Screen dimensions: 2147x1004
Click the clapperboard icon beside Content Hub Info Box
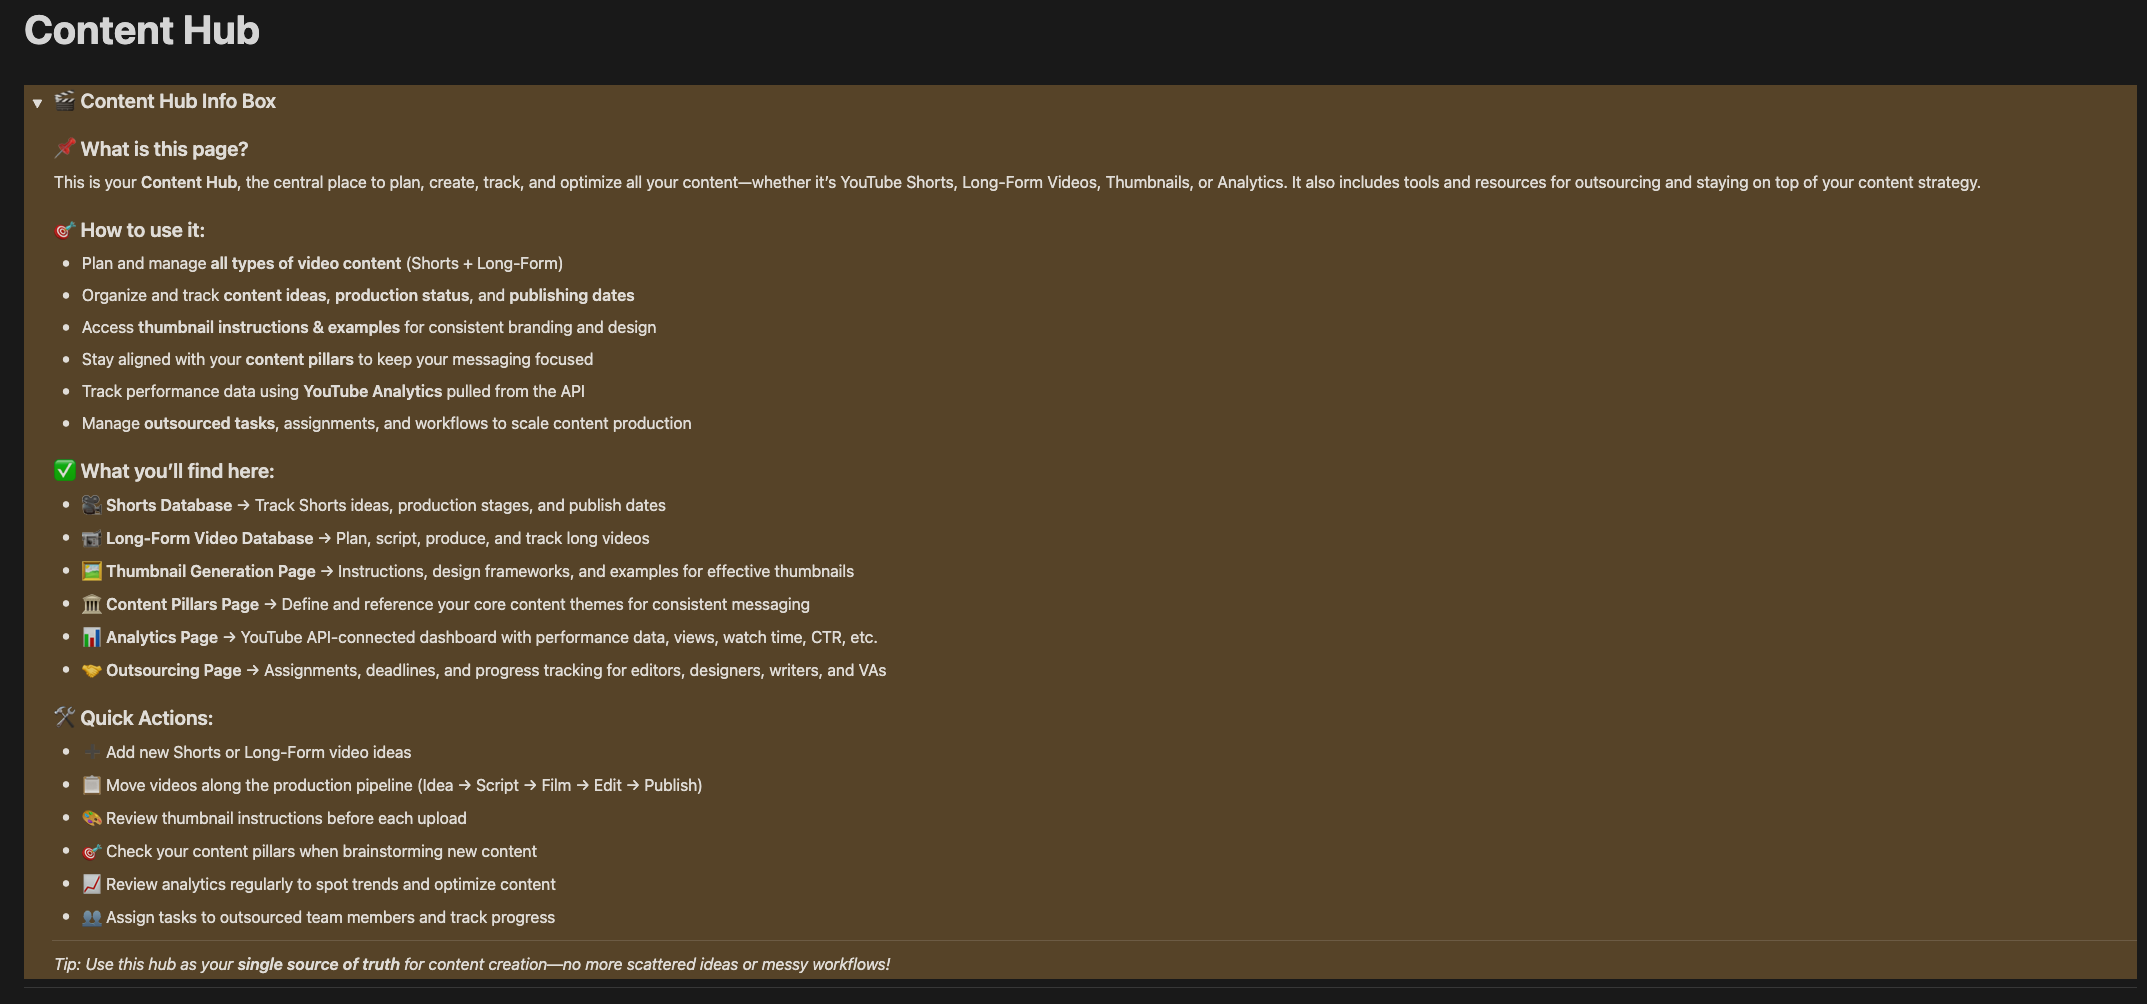pos(65,101)
